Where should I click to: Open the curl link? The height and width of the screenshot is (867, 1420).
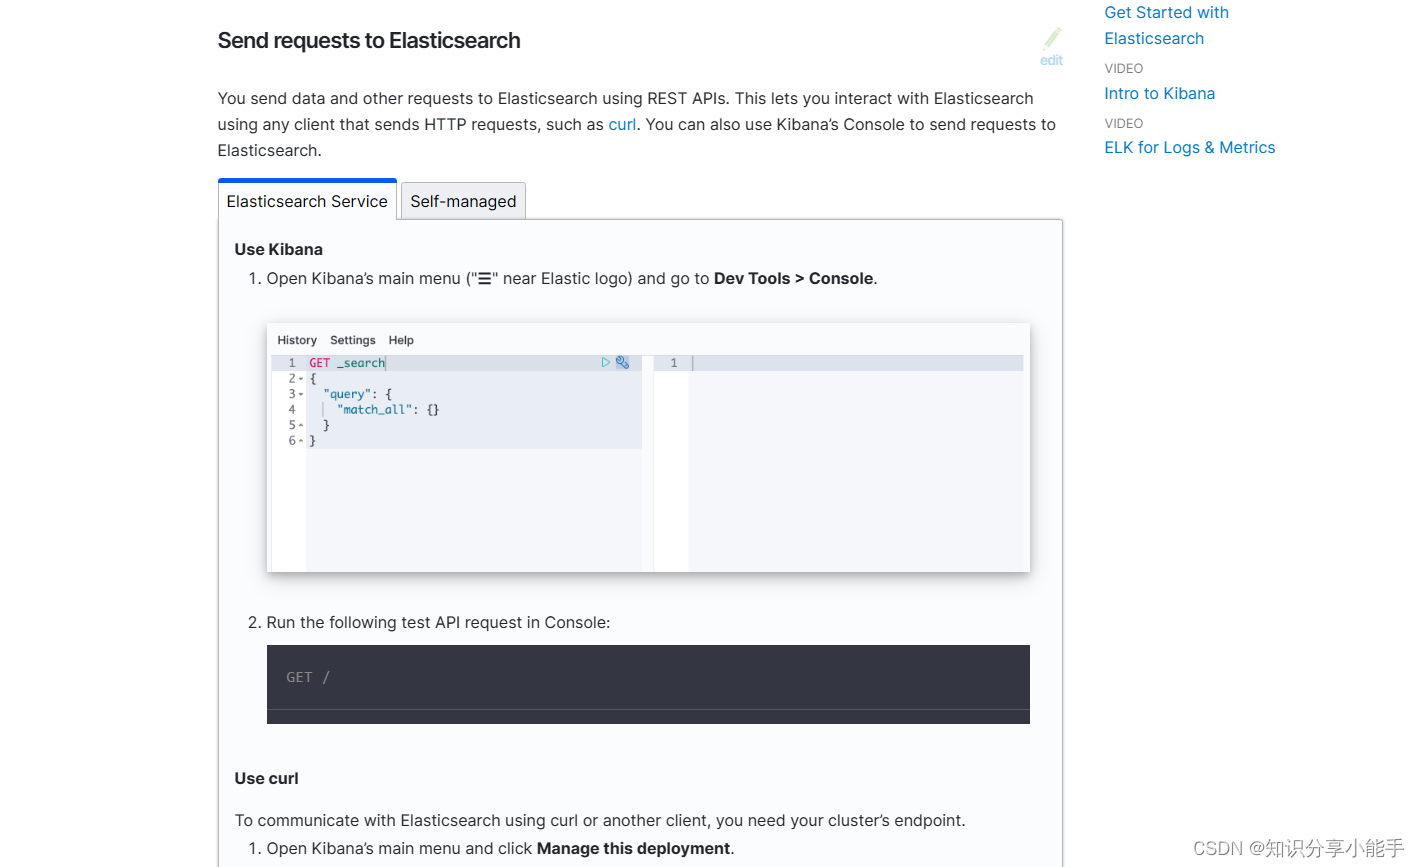[x=622, y=124]
